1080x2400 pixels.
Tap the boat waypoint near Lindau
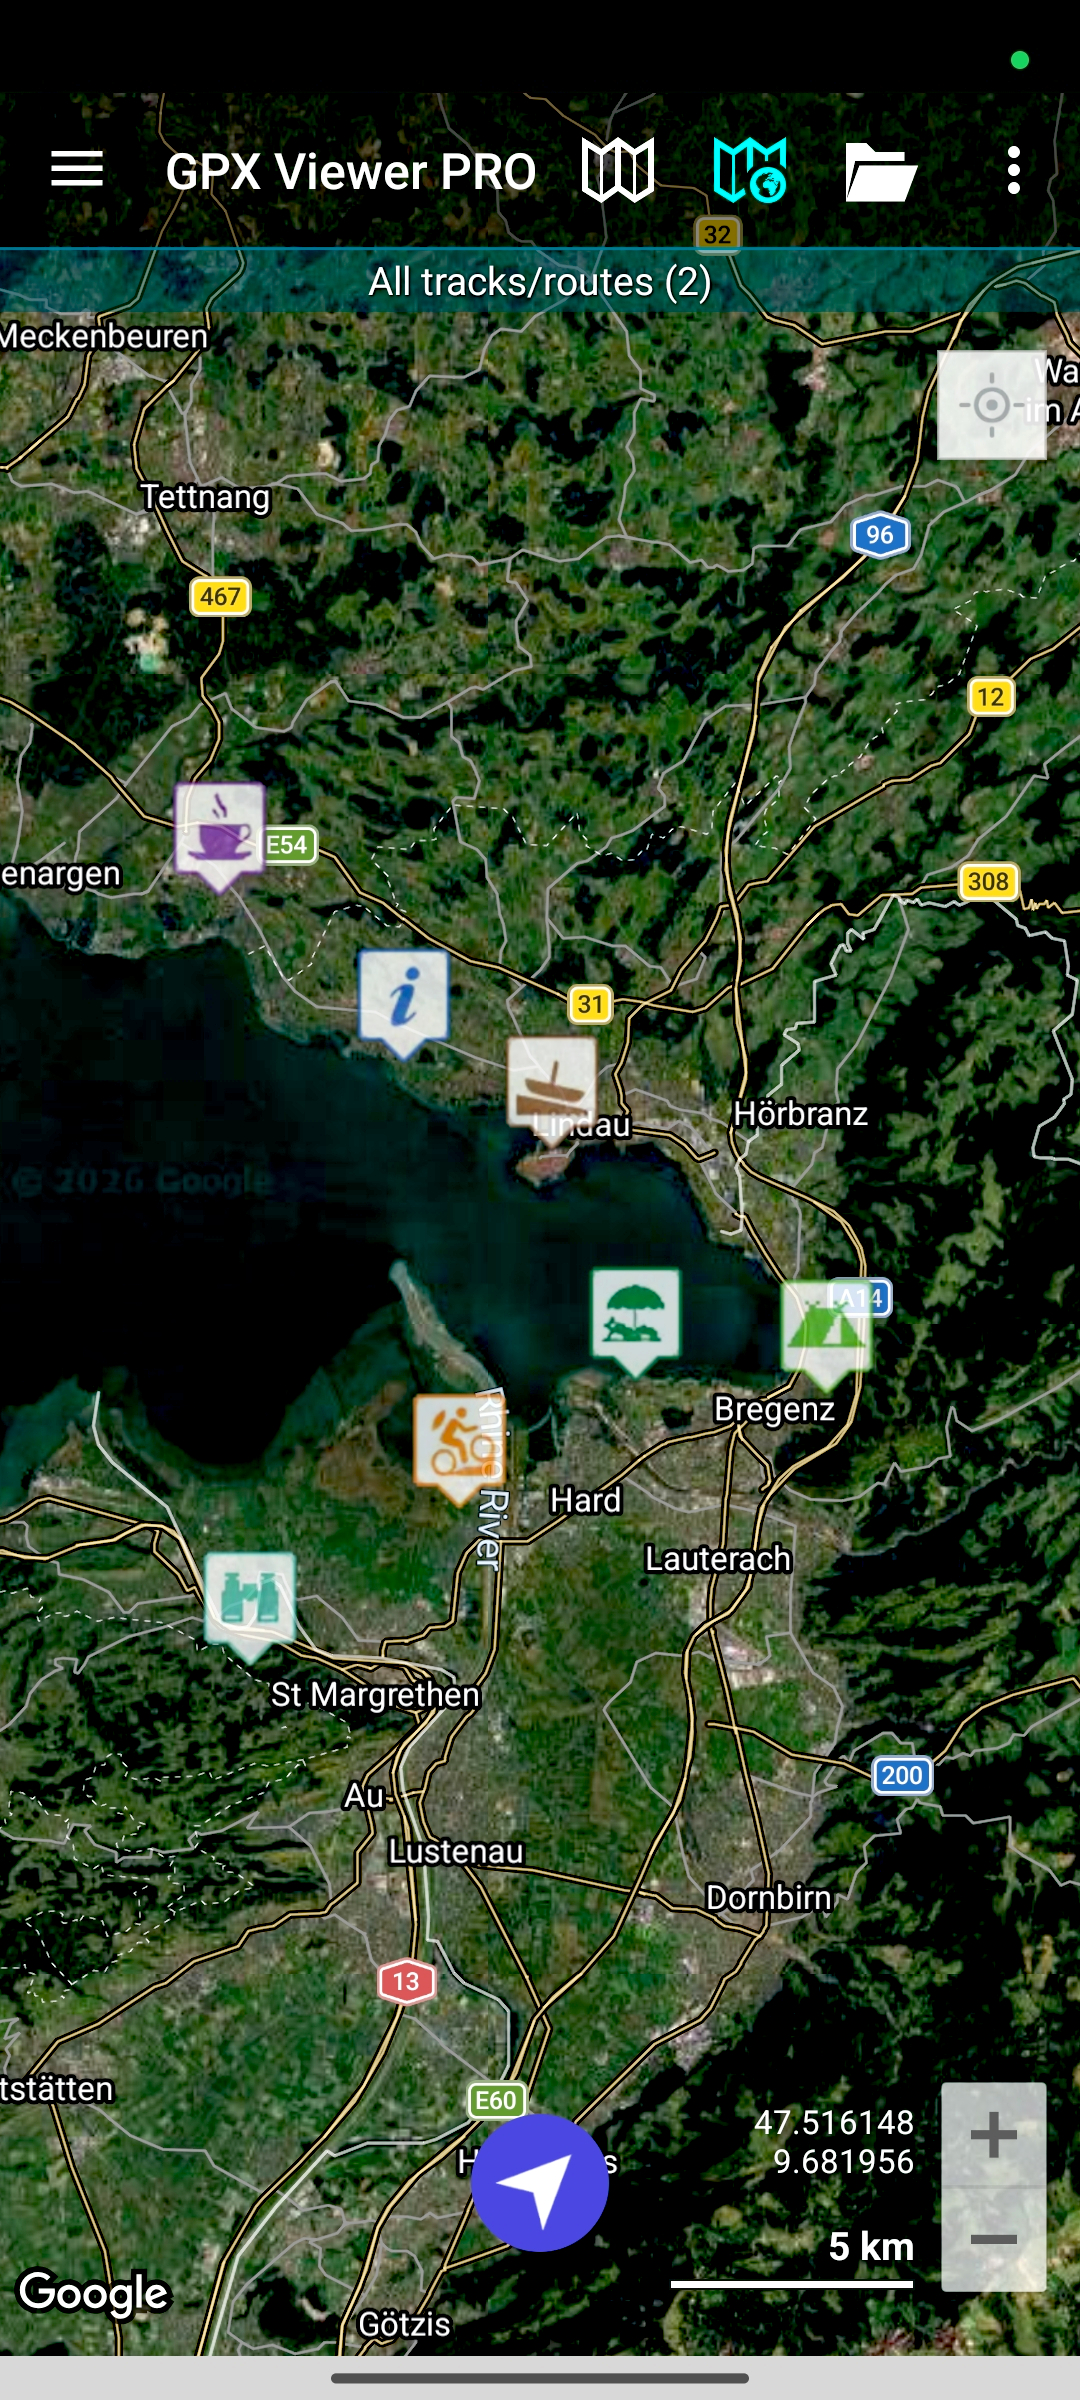click(x=552, y=1084)
